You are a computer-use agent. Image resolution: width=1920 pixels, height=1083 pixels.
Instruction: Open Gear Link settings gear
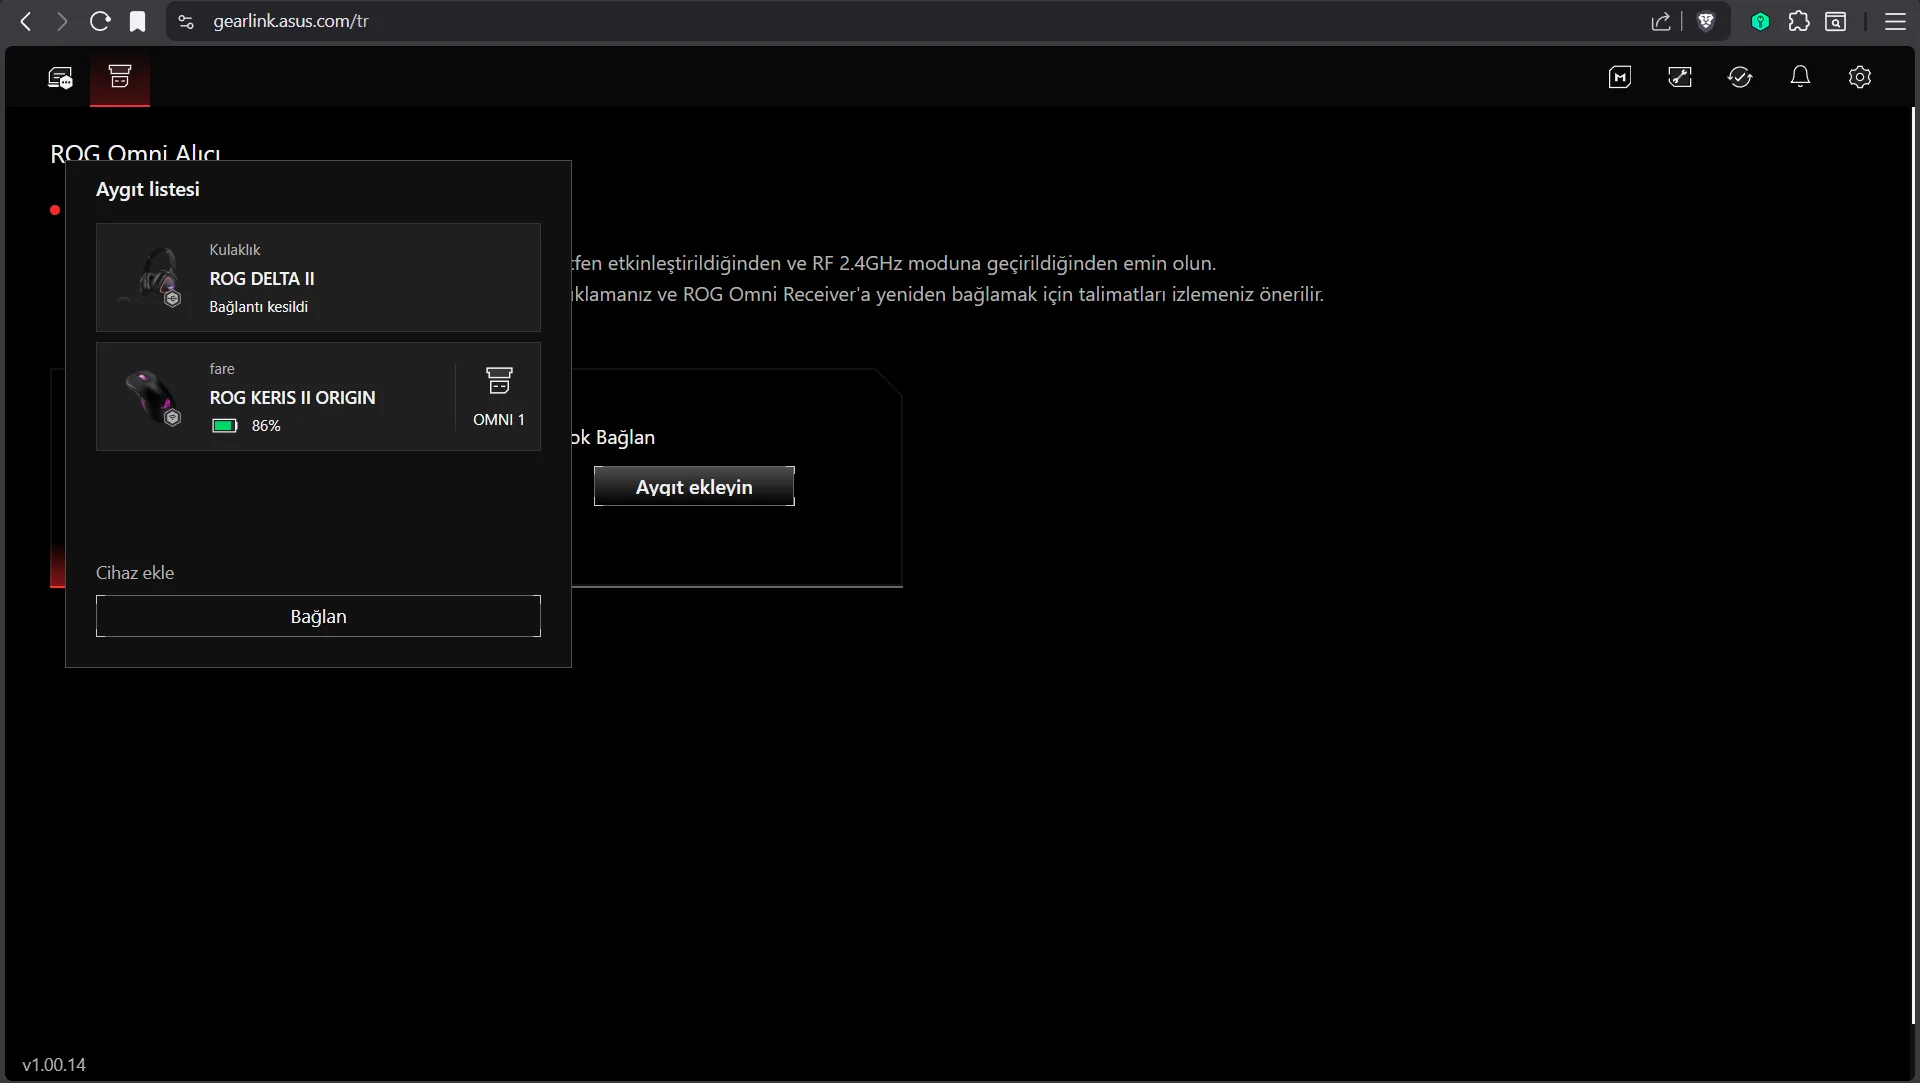1860,77
